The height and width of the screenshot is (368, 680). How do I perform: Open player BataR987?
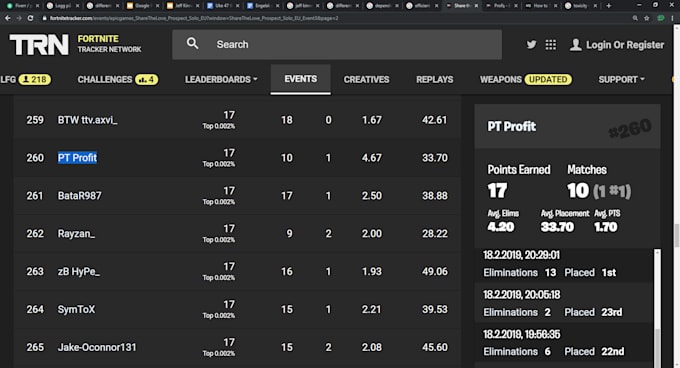tap(79, 195)
